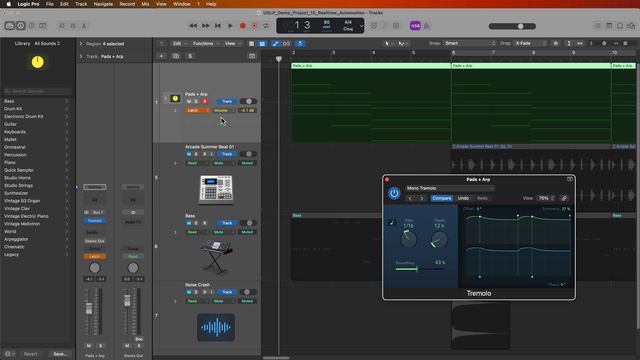Viewport: 640px width, 360px height.
Task: Mute the Arcade Summer Beat 01 track
Action: click(x=189, y=154)
